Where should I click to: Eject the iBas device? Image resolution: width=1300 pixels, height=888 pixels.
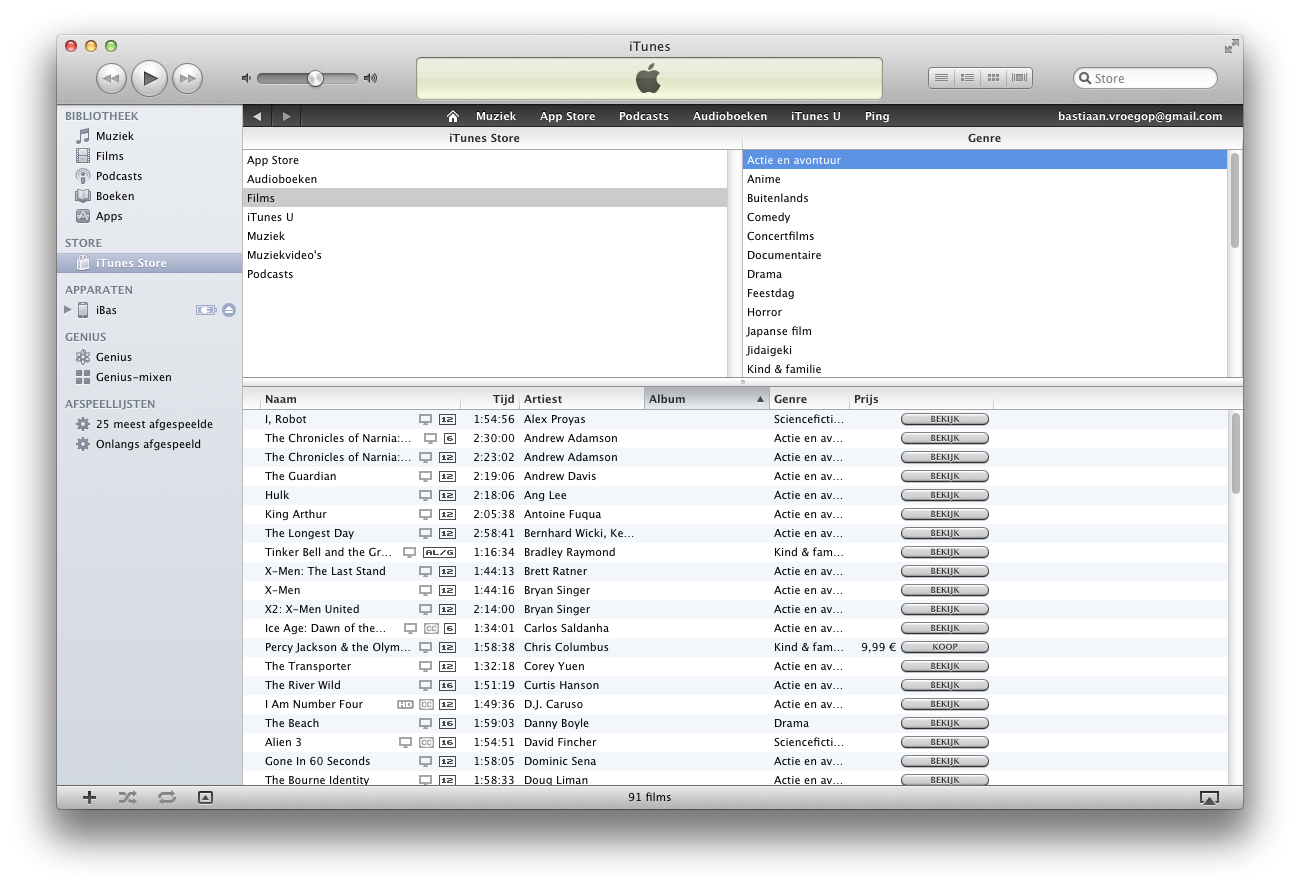(x=229, y=310)
